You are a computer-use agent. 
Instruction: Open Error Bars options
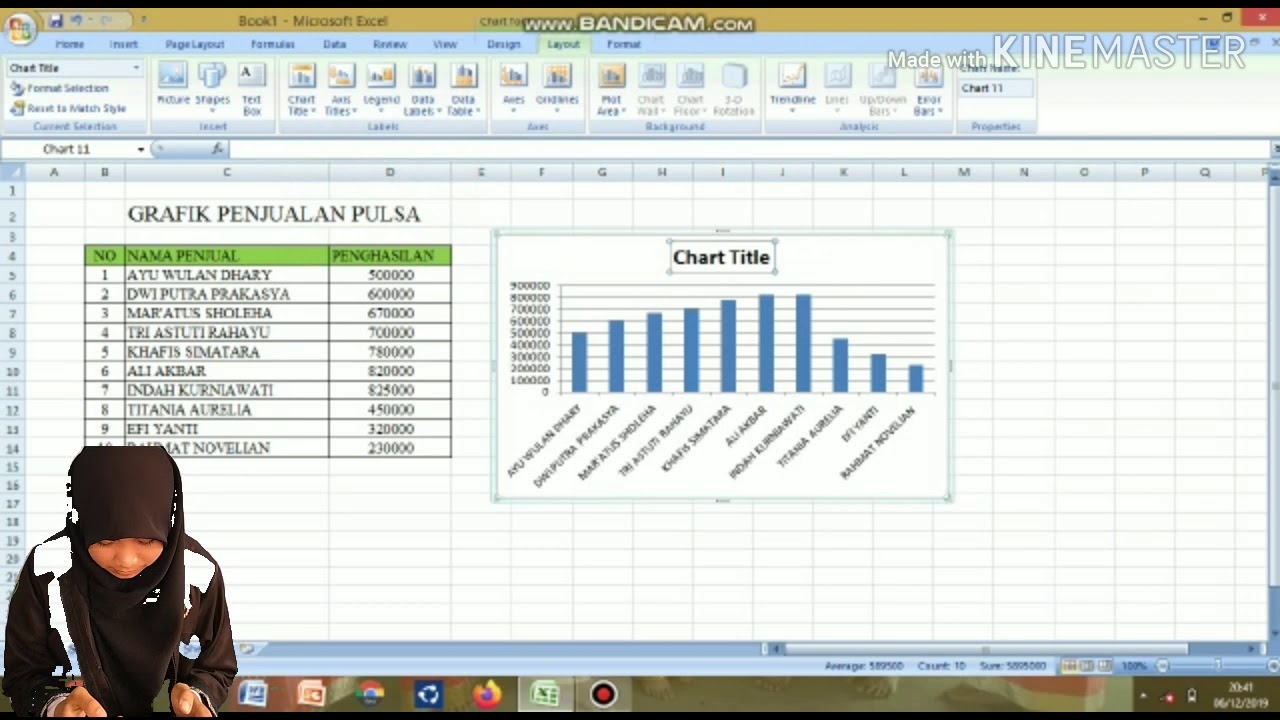click(x=929, y=90)
